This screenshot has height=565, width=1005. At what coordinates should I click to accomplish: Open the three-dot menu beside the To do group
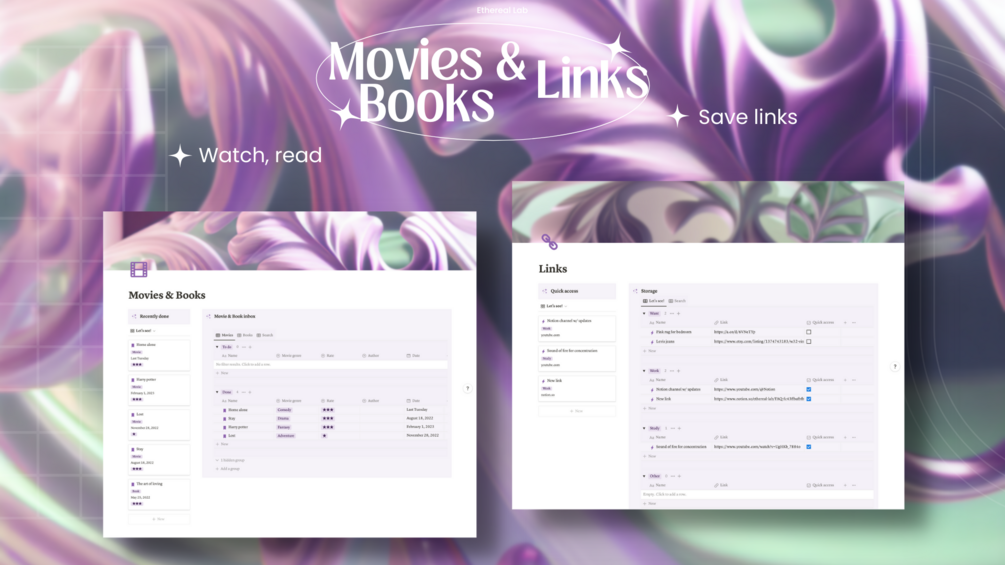coord(244,347)
